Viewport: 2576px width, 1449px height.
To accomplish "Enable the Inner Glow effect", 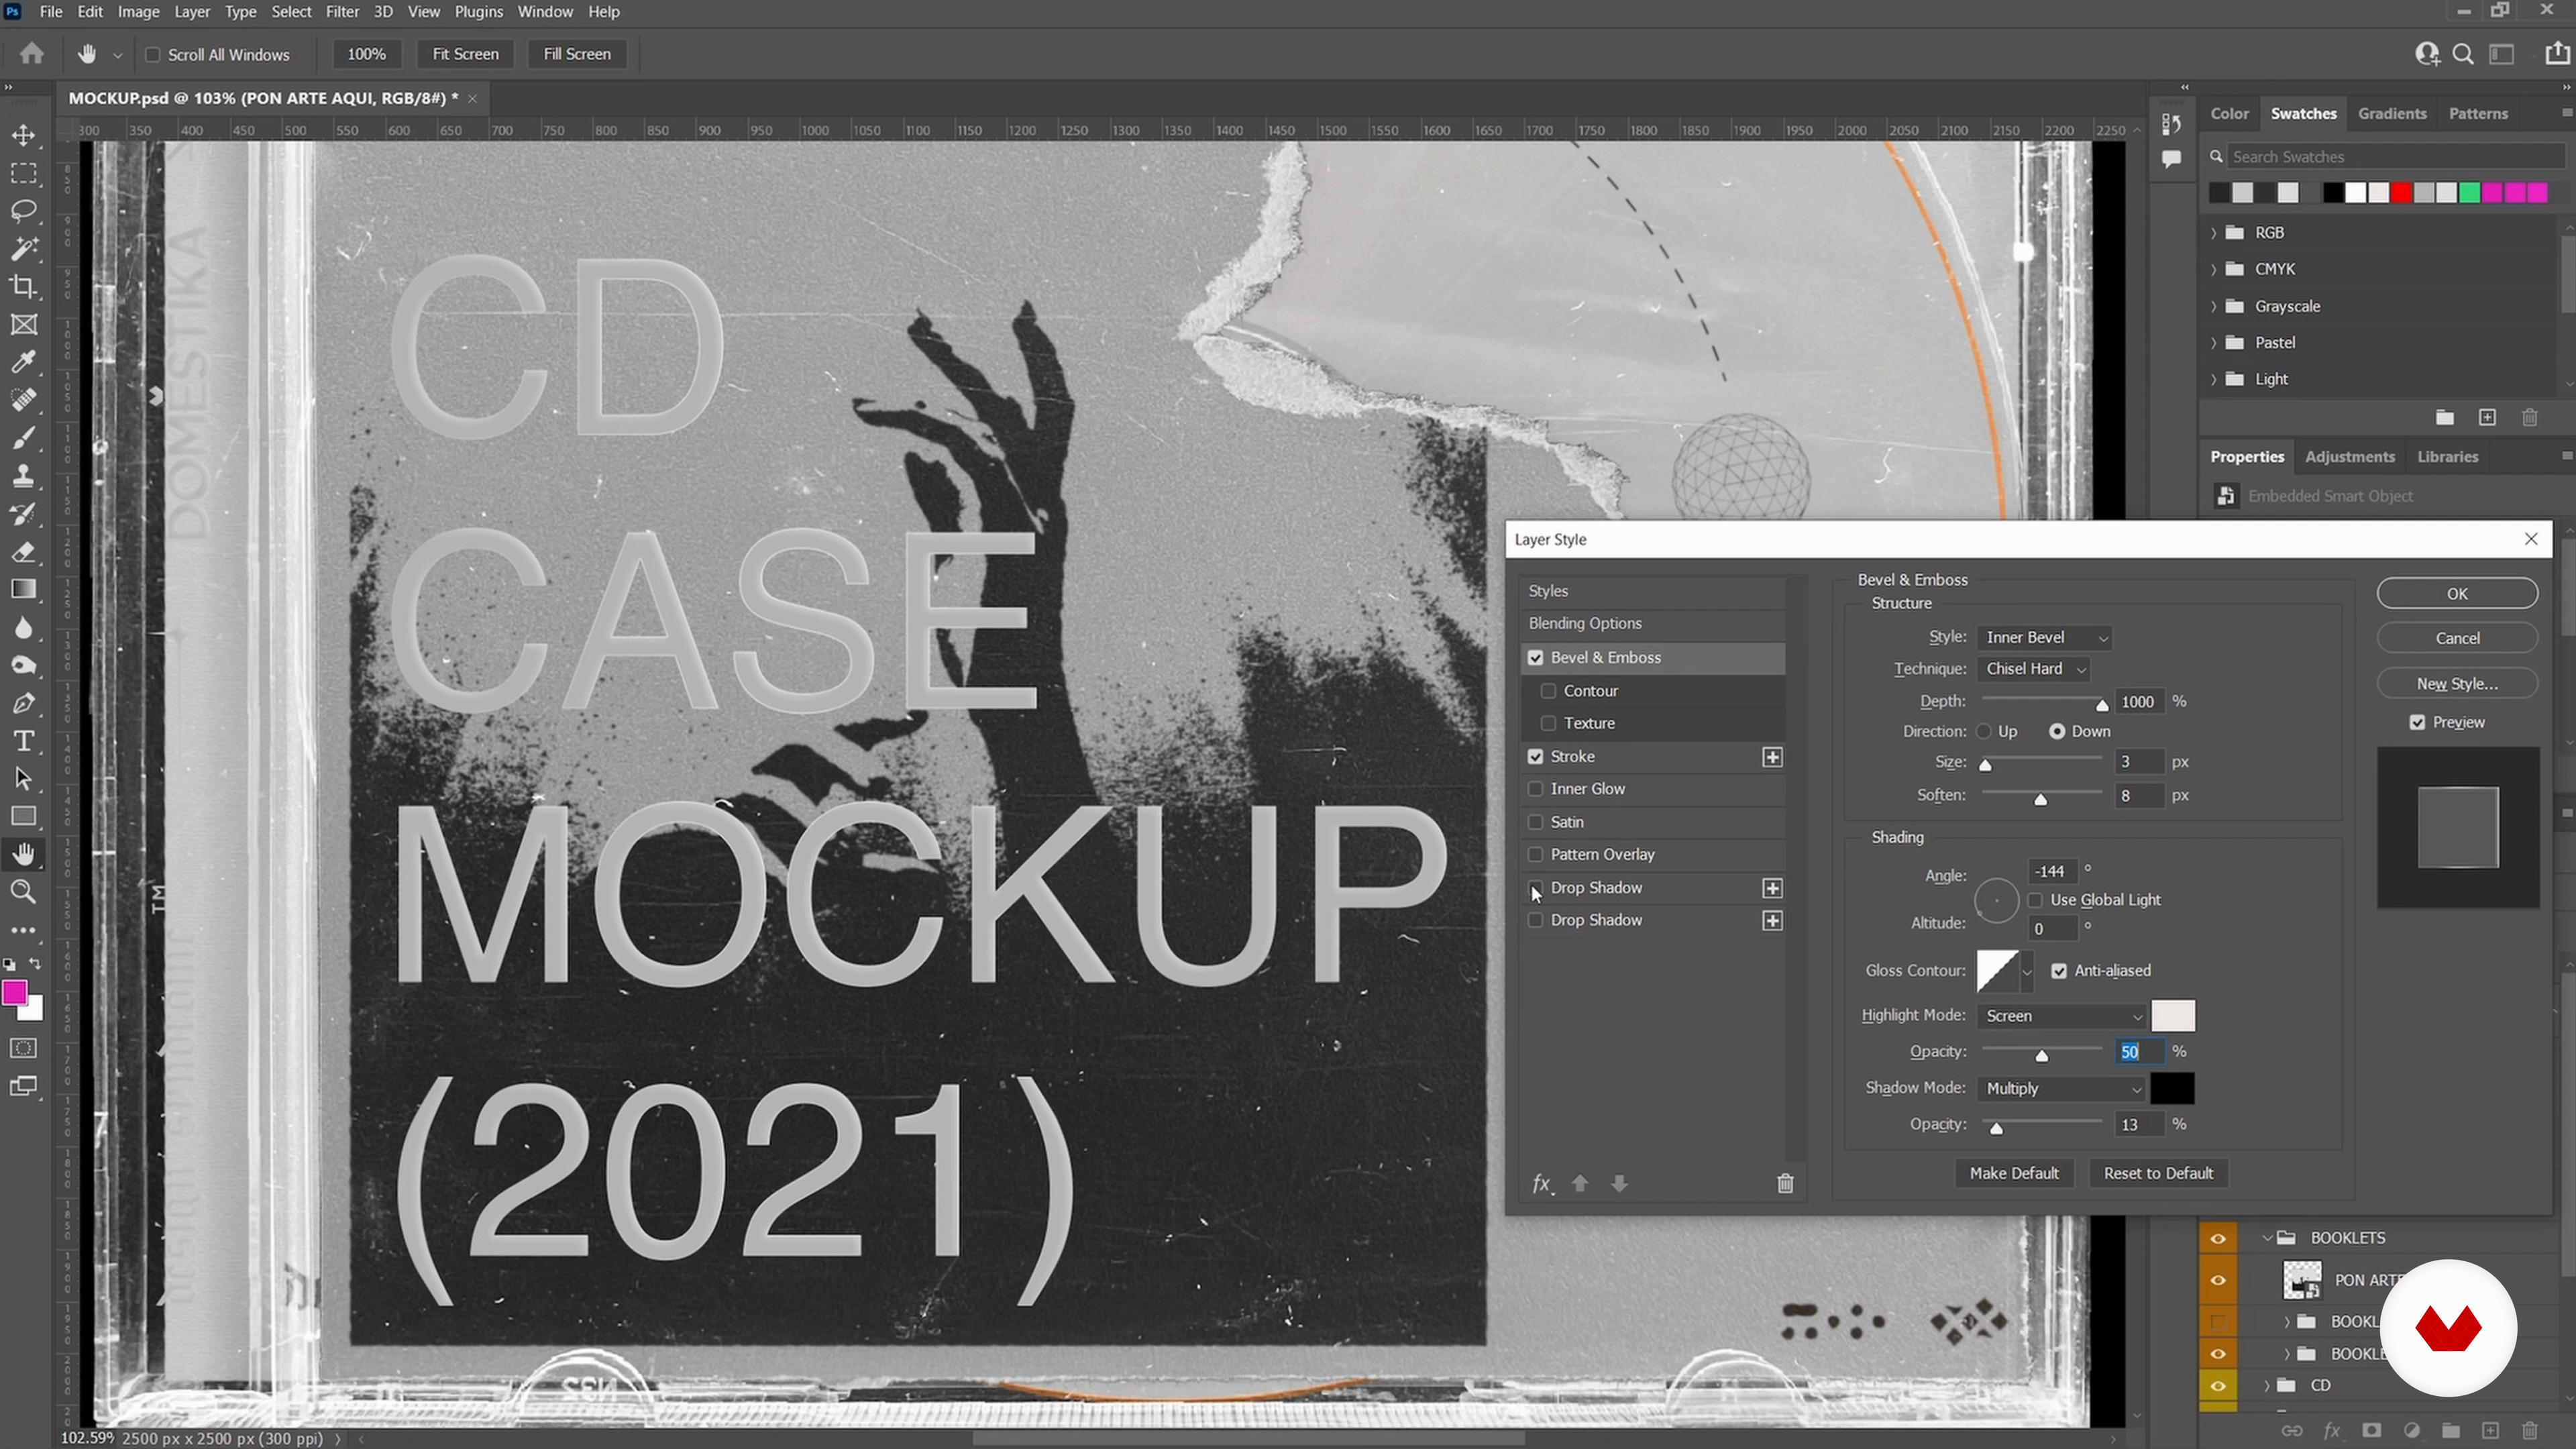I will pos(1535,789).
